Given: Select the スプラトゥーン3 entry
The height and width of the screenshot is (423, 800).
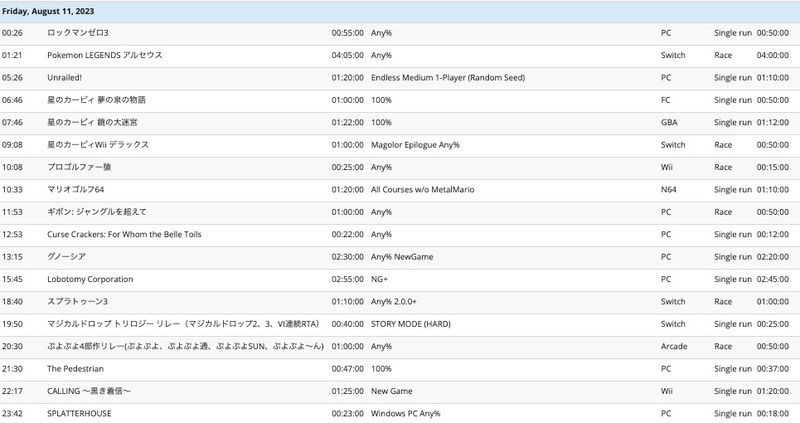Looking at the screenshot, I should click(x=77, y=302).
